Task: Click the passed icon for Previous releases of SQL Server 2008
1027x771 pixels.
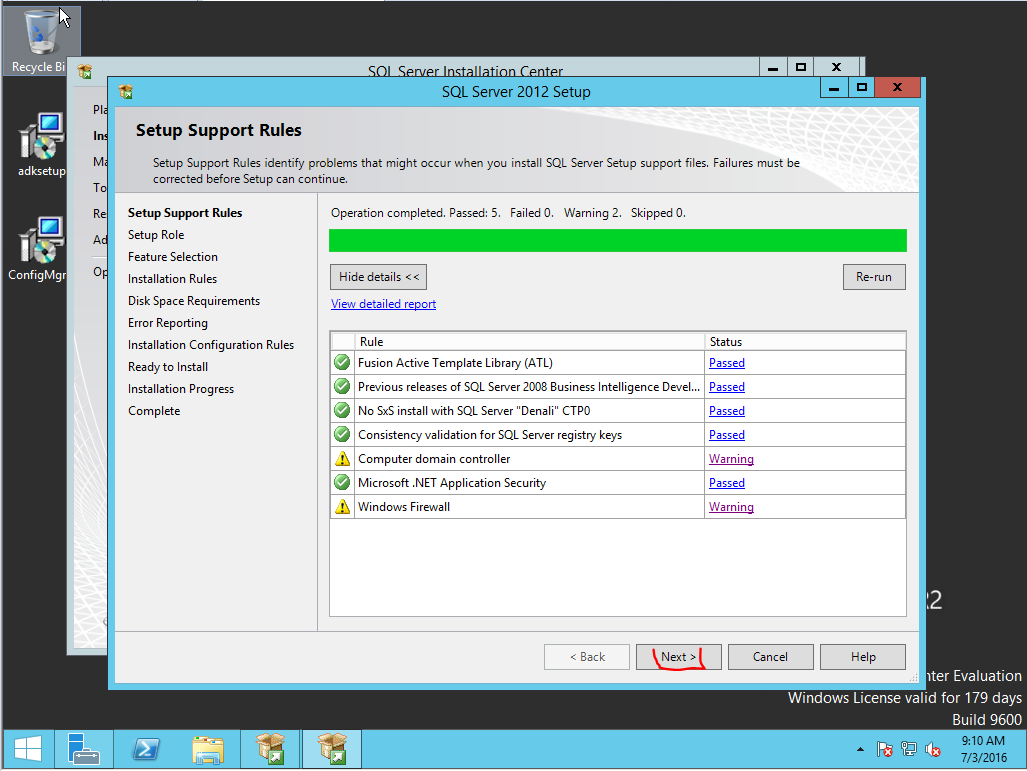Action: (x=342, y=386)
